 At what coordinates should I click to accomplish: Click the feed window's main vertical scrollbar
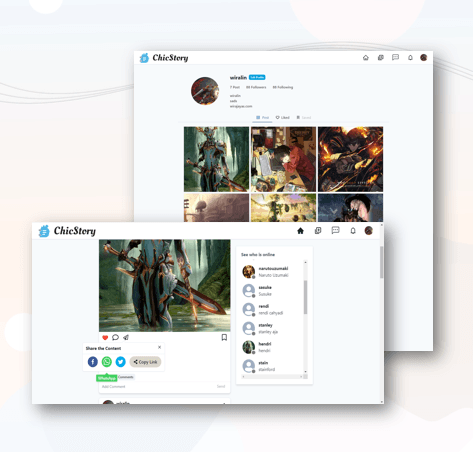click(x=382, y=262)
